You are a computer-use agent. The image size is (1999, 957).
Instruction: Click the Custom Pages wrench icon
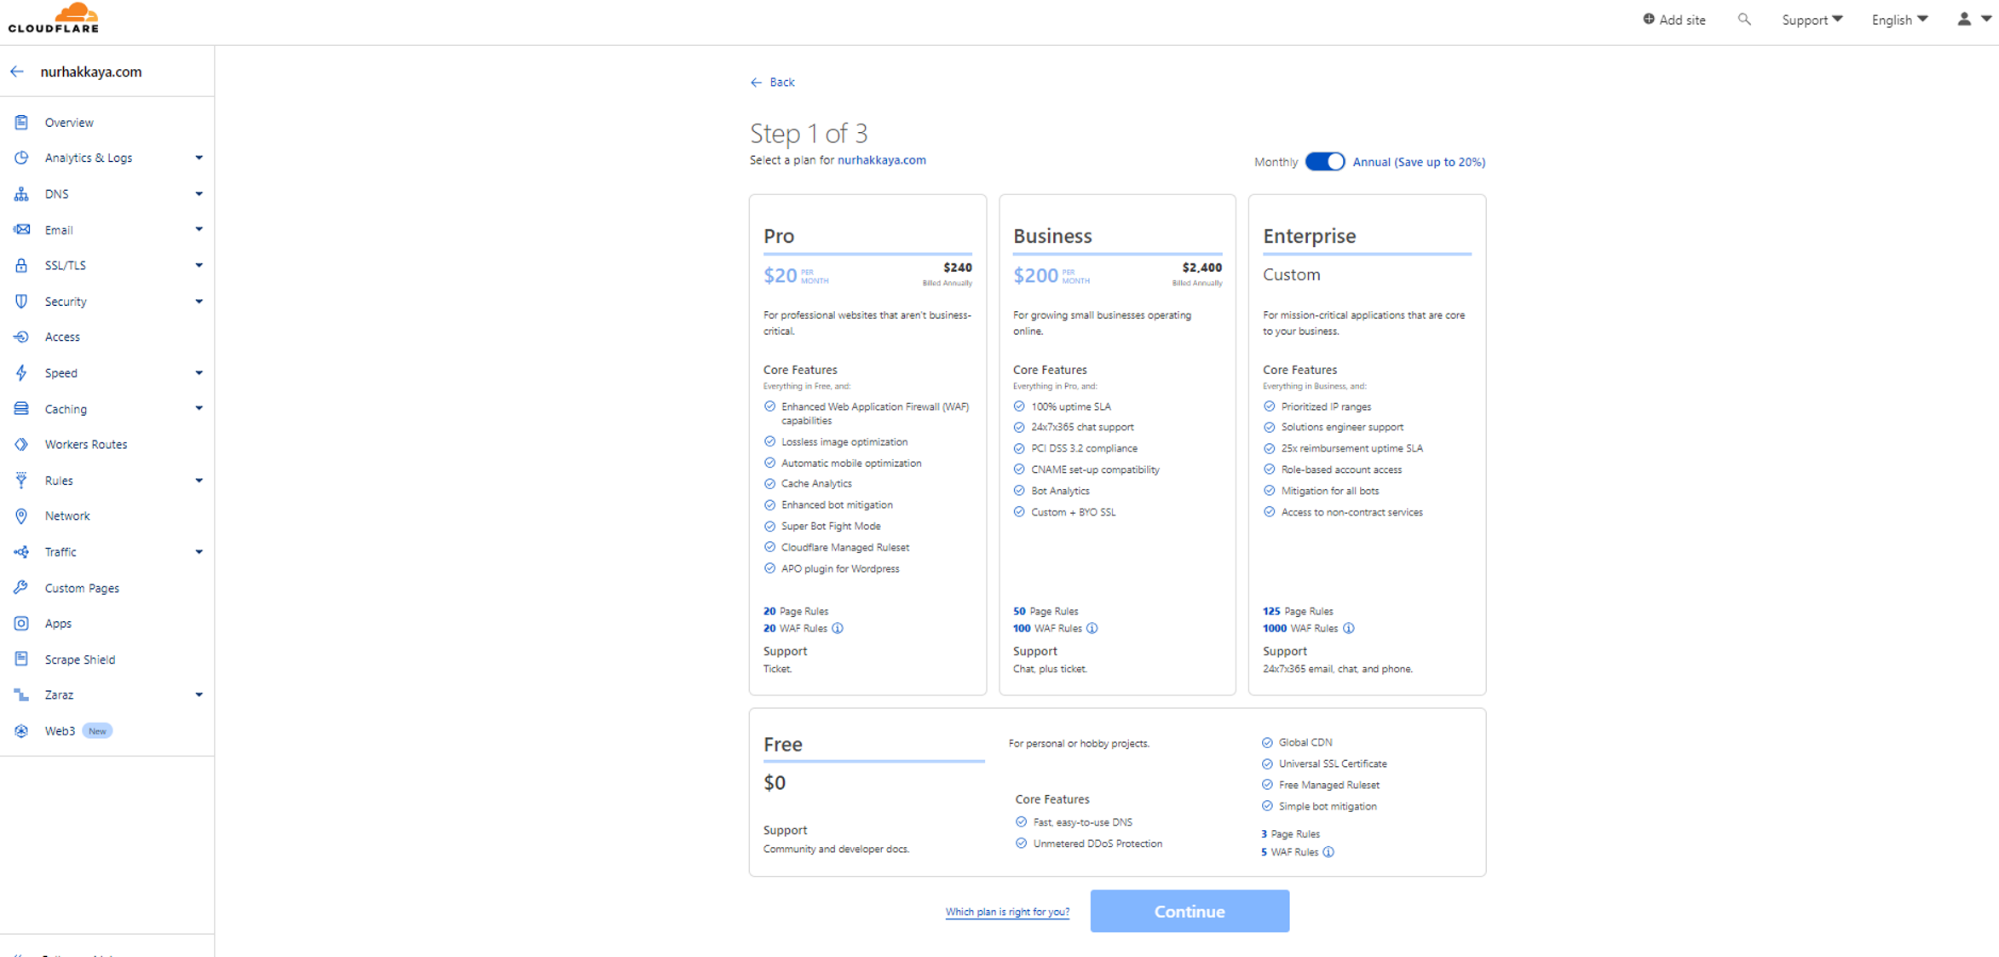coord(21,588)
